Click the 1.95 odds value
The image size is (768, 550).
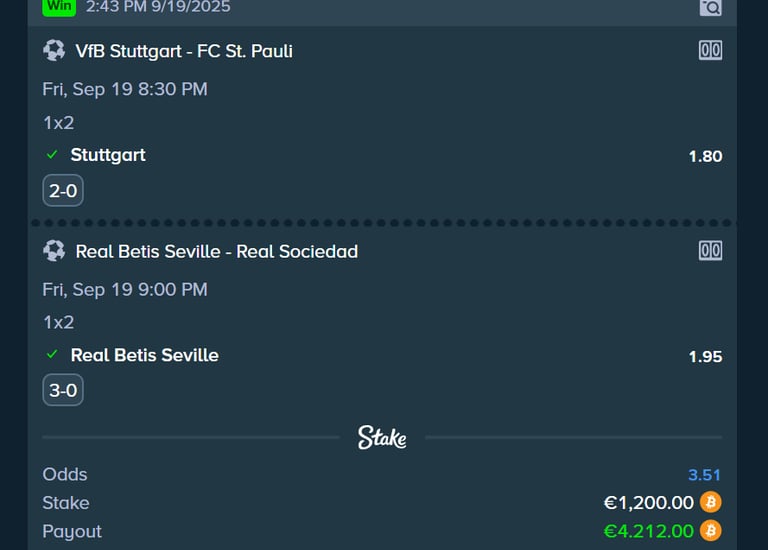coord(705,356)
